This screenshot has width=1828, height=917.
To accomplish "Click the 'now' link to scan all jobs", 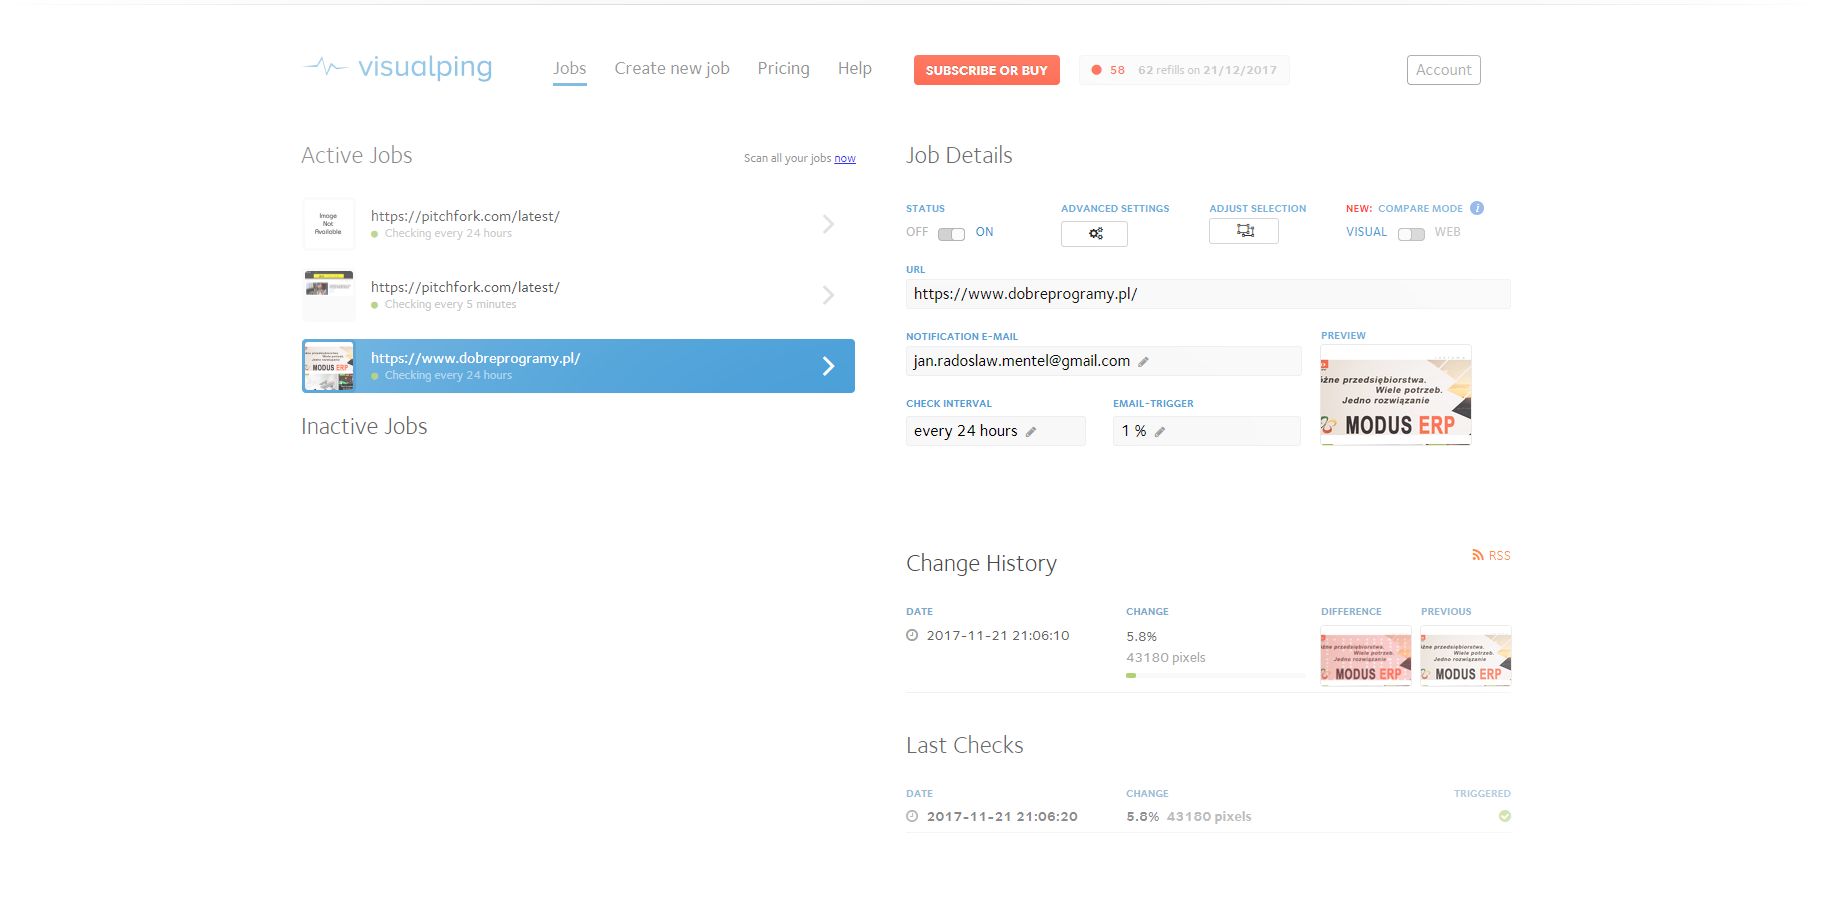I will (x=845, y=158).
